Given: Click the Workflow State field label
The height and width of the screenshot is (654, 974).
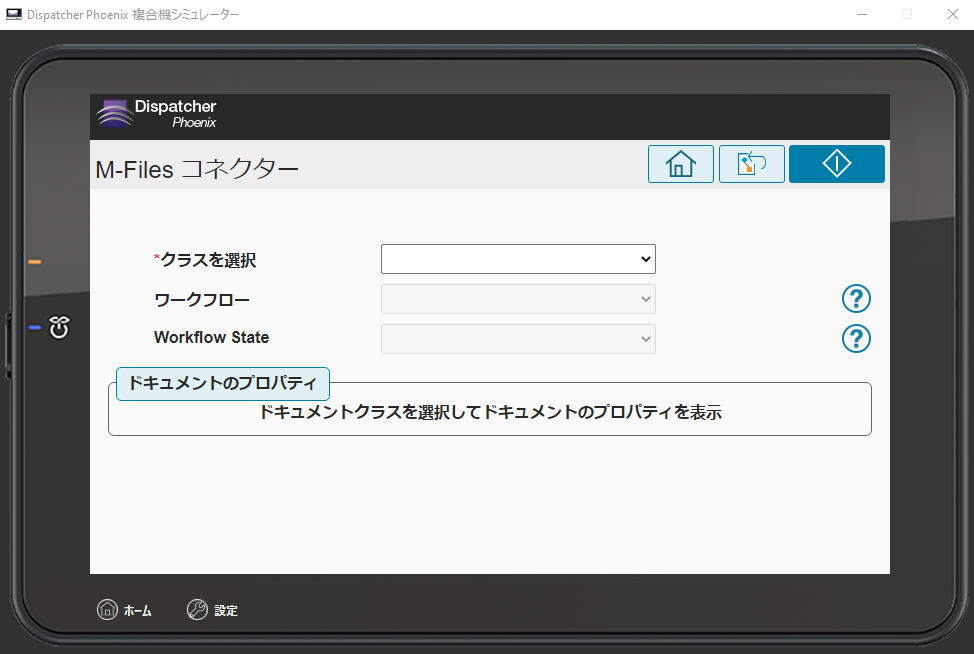Looking at the screenshot, I should click(211, 337).
